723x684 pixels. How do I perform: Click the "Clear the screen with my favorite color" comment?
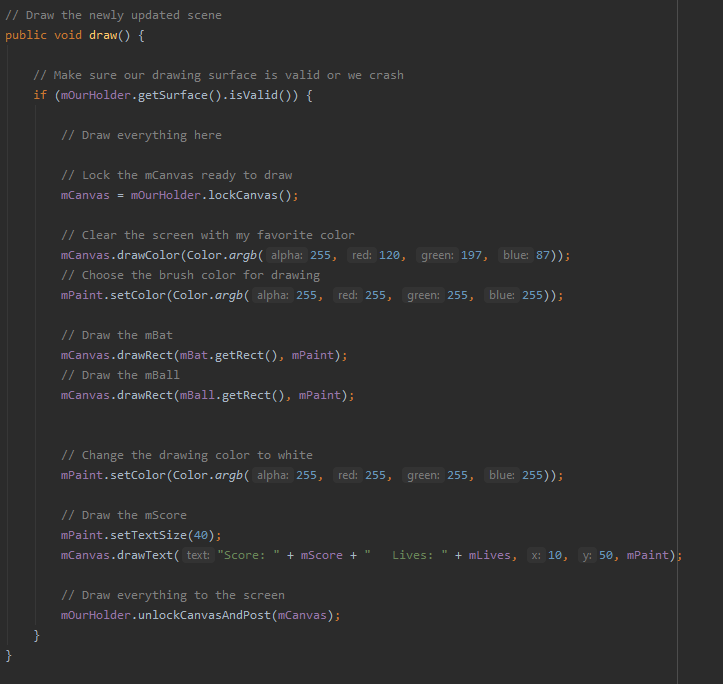point(208,235)
